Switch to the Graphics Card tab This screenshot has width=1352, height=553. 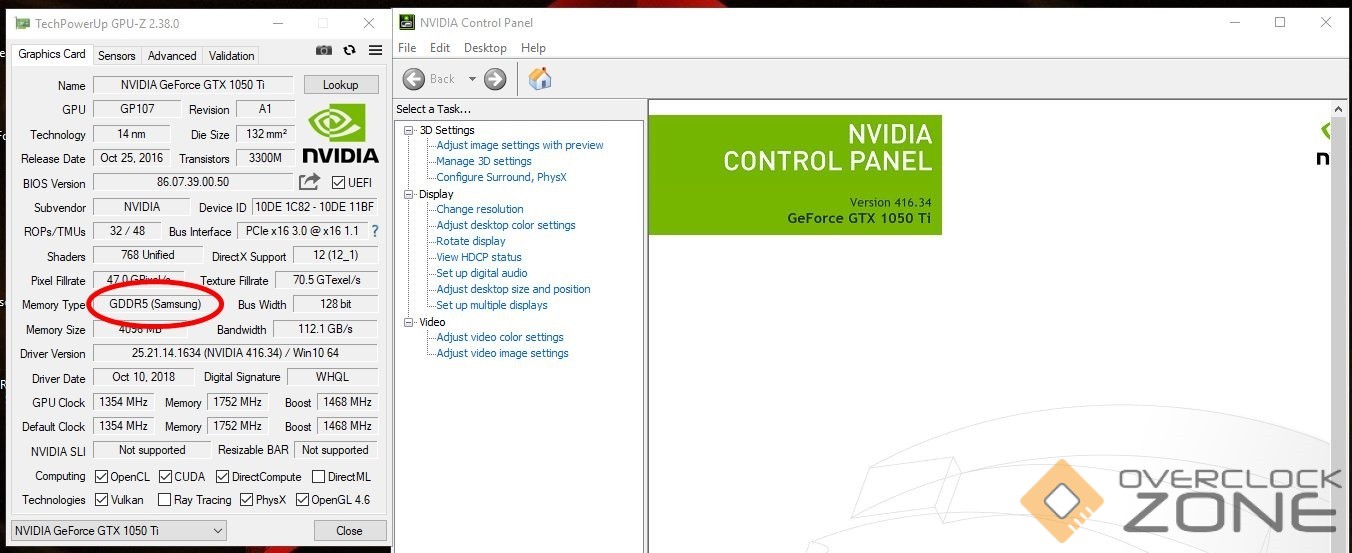pos(52,54)
